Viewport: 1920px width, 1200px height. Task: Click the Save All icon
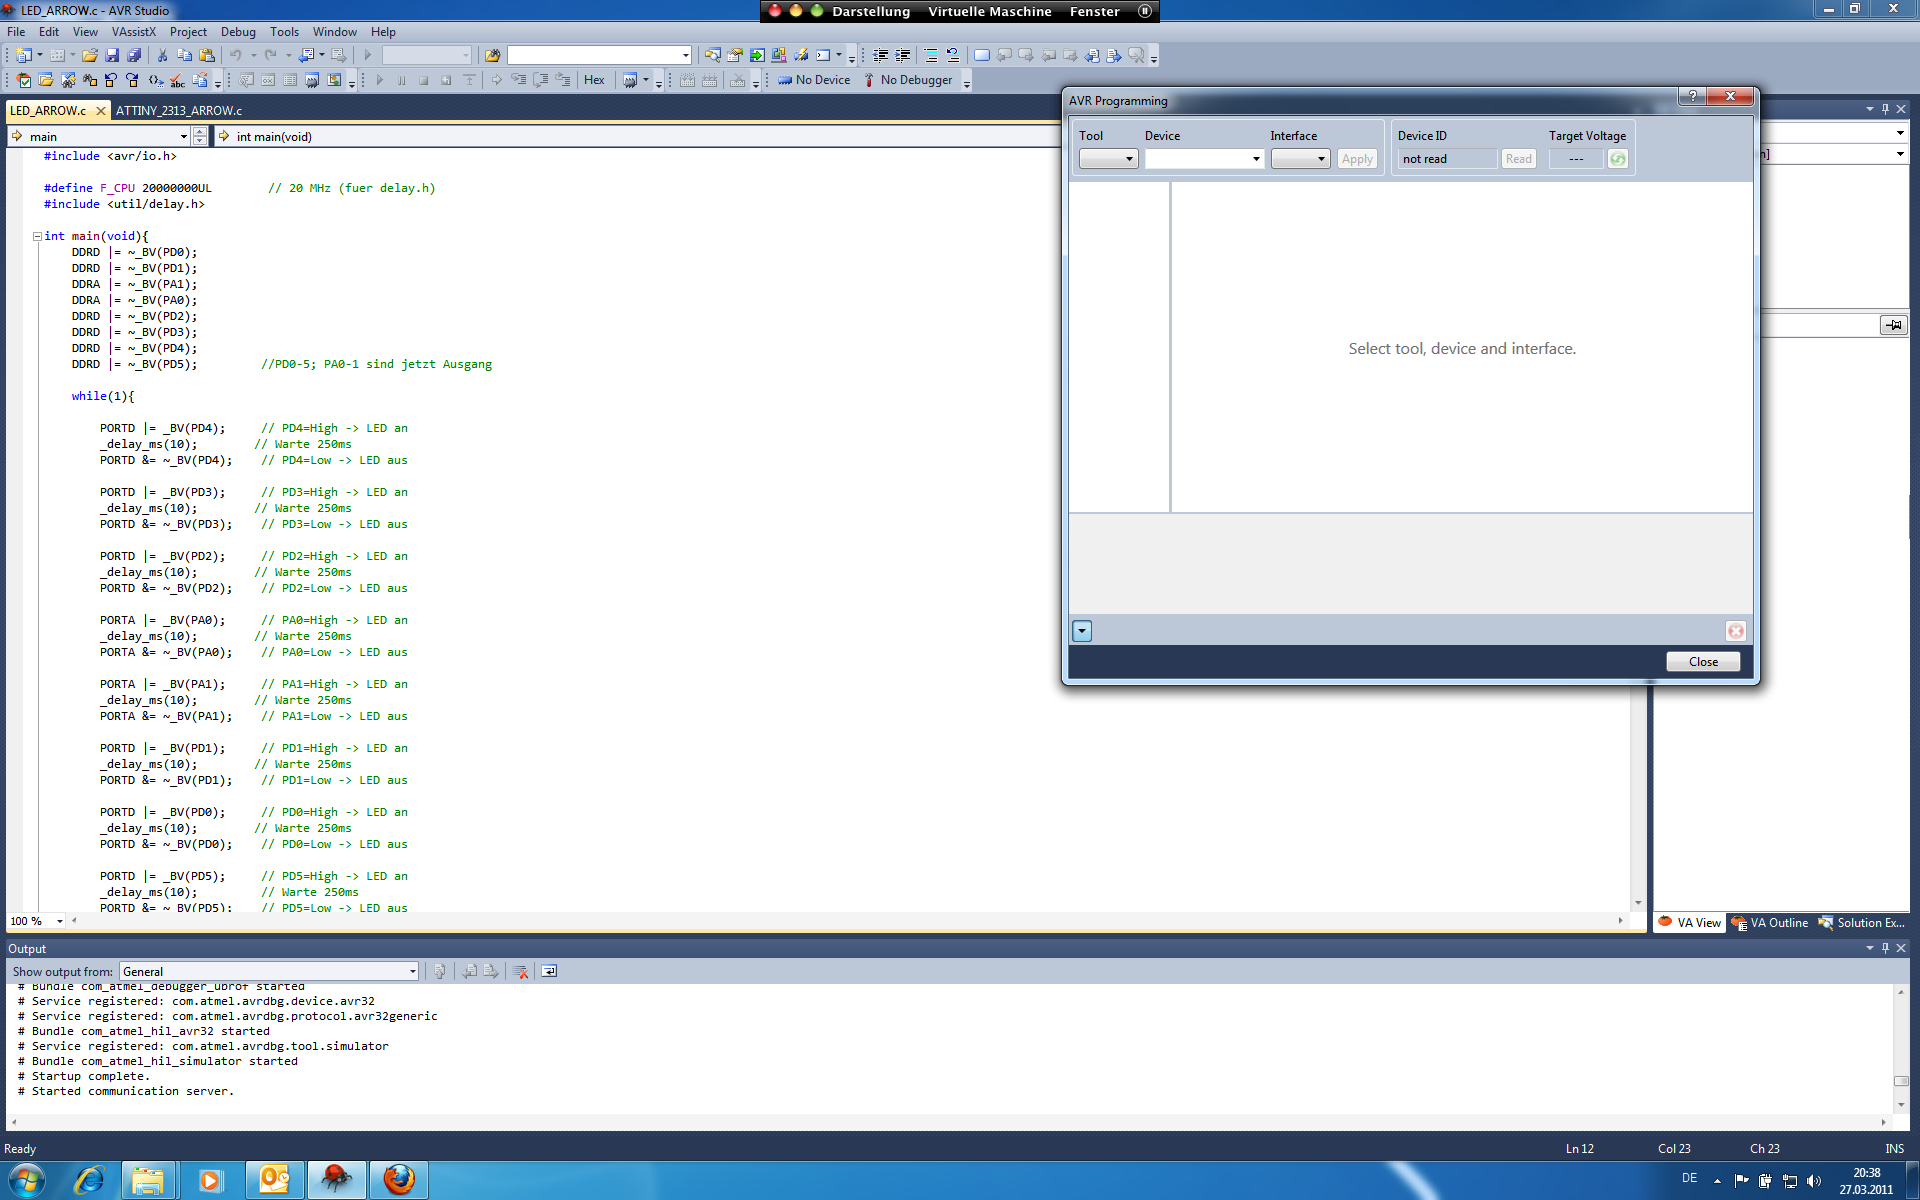[134, 55]
